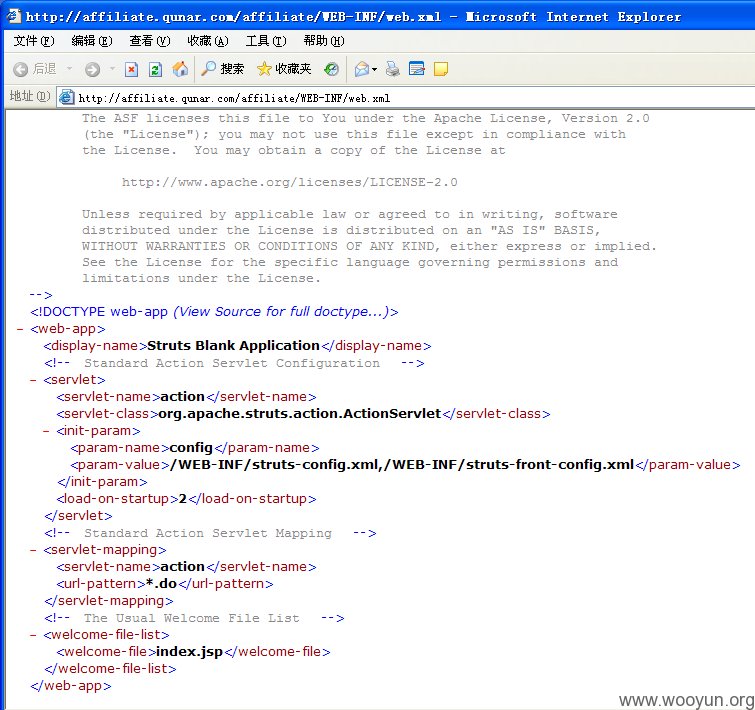Collapse the init-param node

[x=46, y=431]
